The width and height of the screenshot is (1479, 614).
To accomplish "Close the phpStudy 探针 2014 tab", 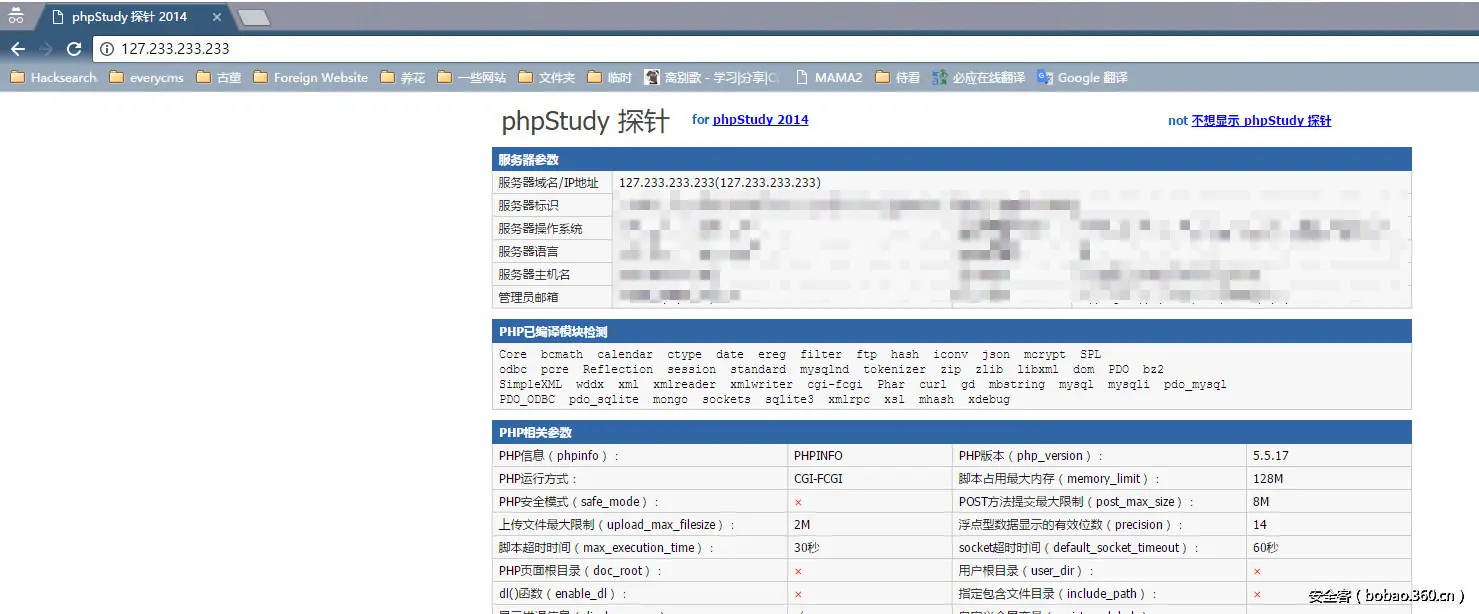I will pyautogui.click(x=217, y=17).
